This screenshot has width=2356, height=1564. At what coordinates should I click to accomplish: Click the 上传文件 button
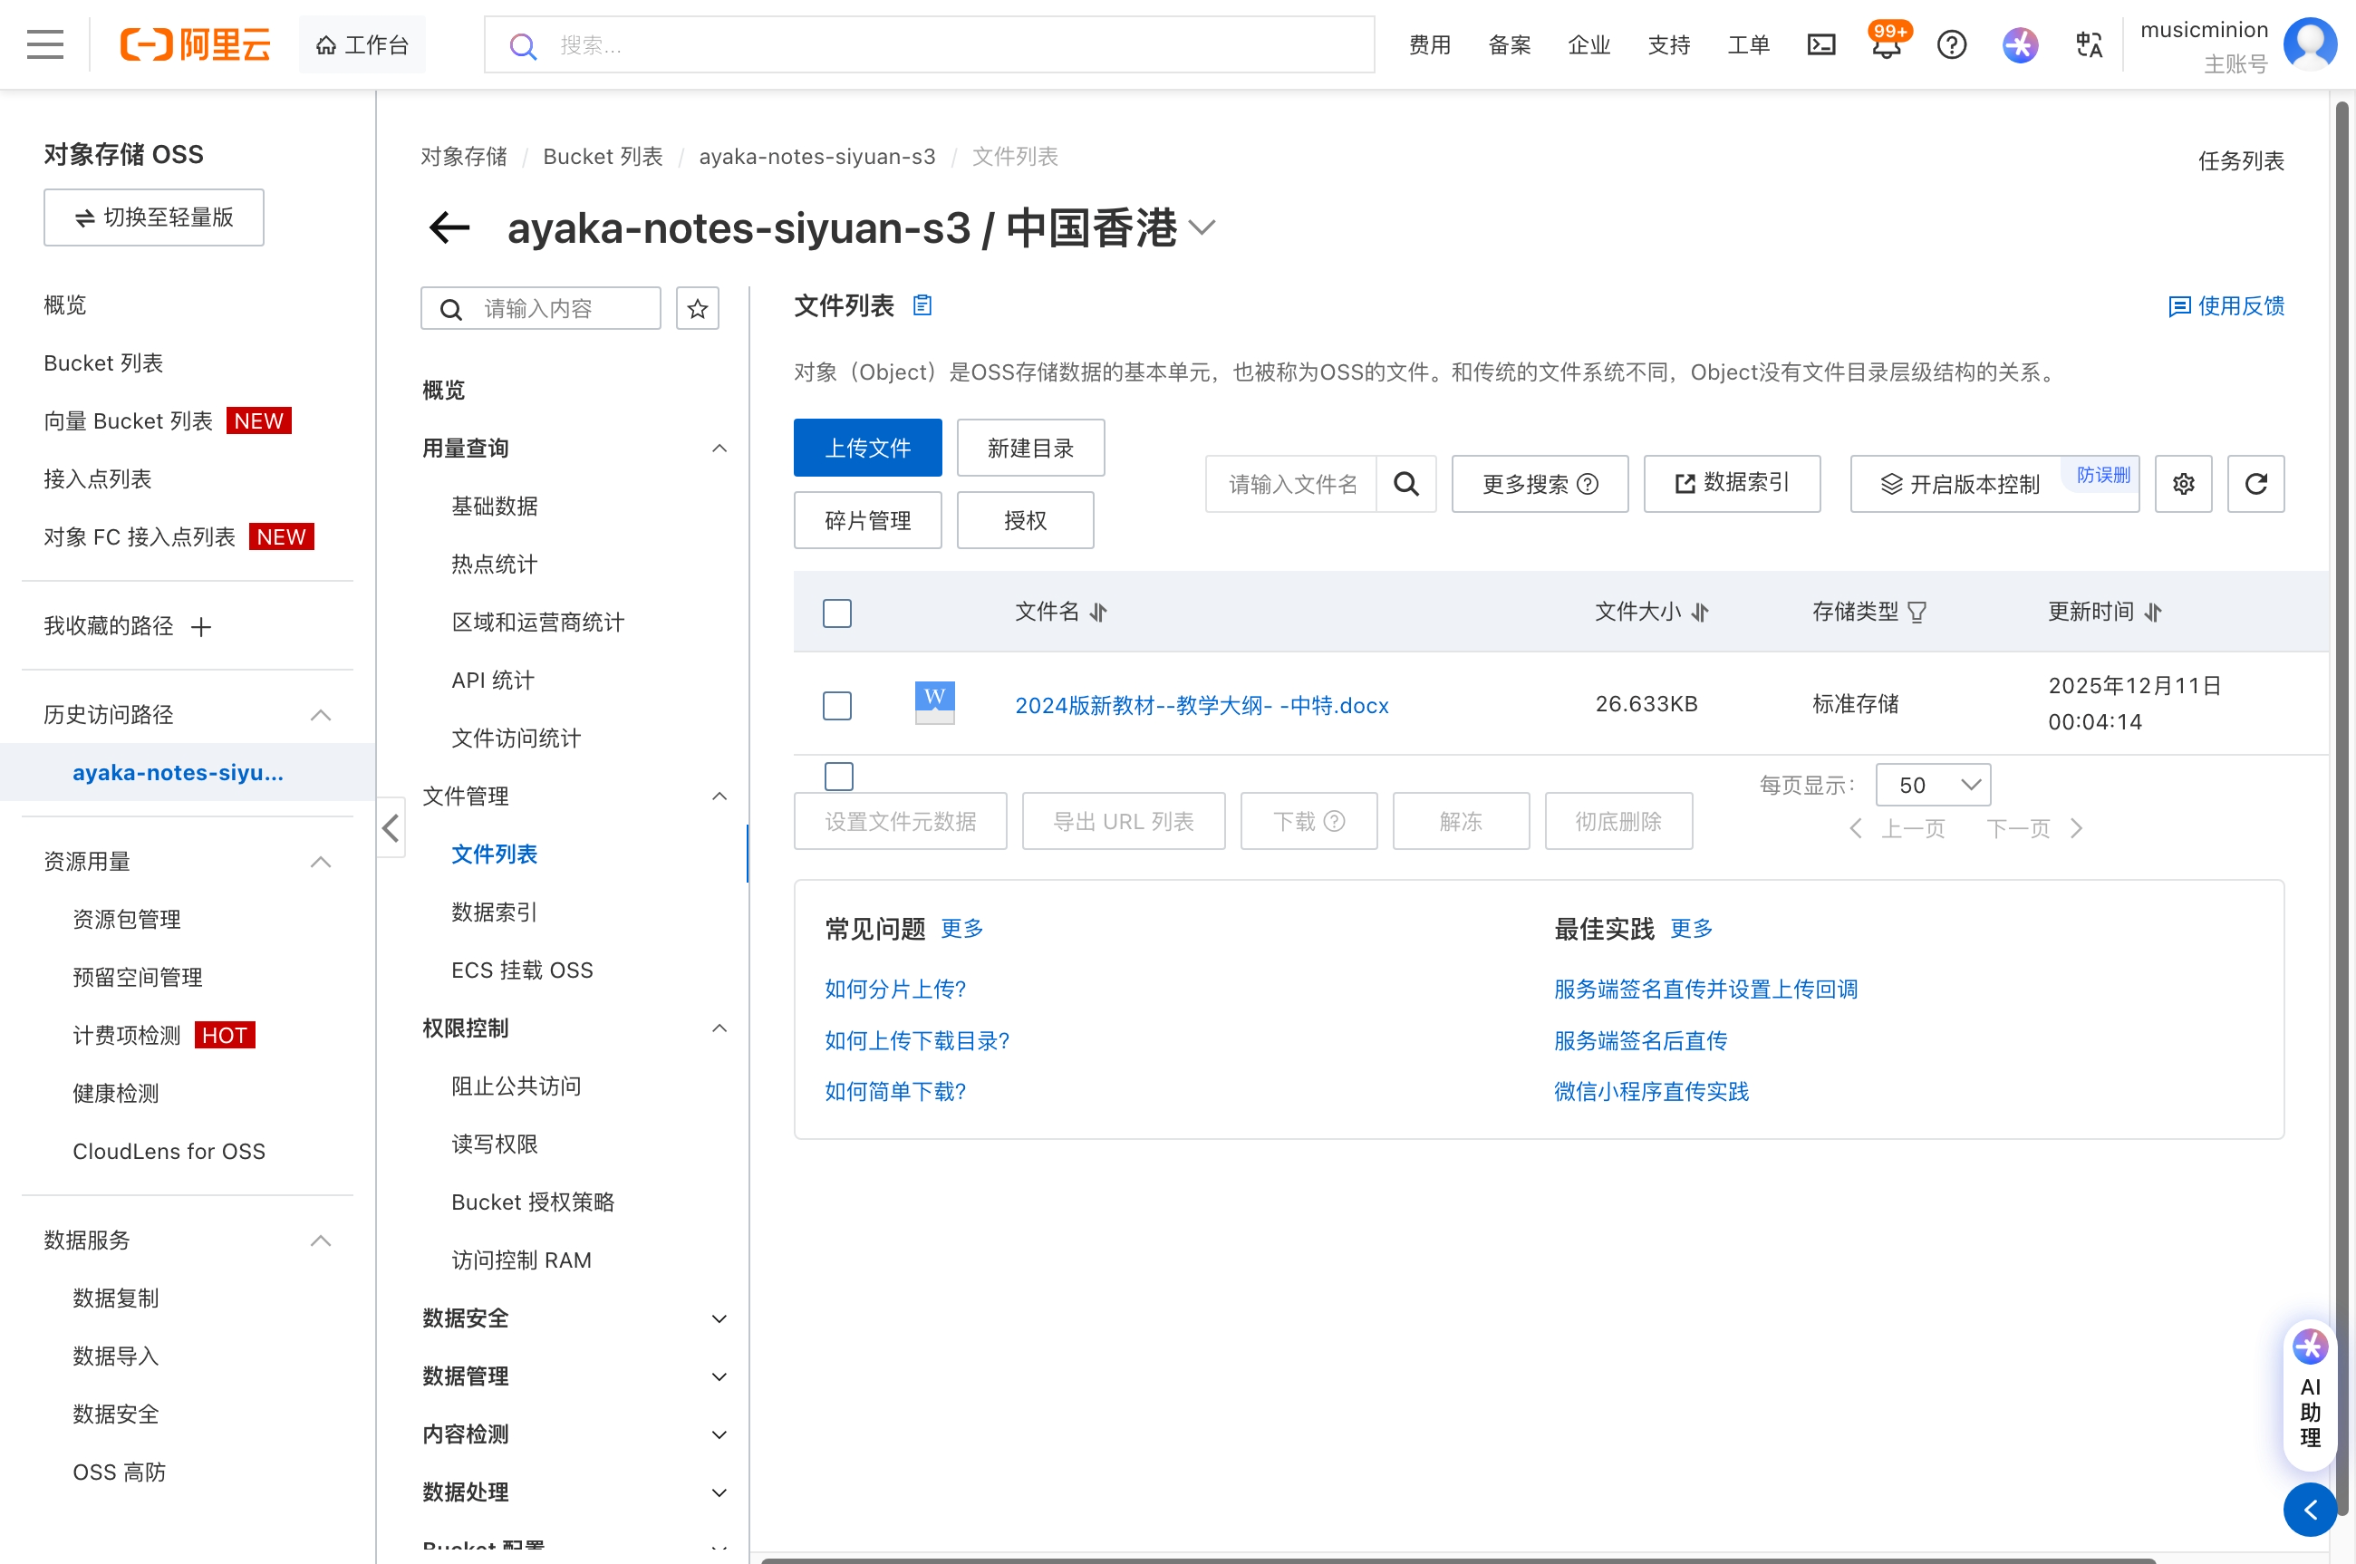867,448
